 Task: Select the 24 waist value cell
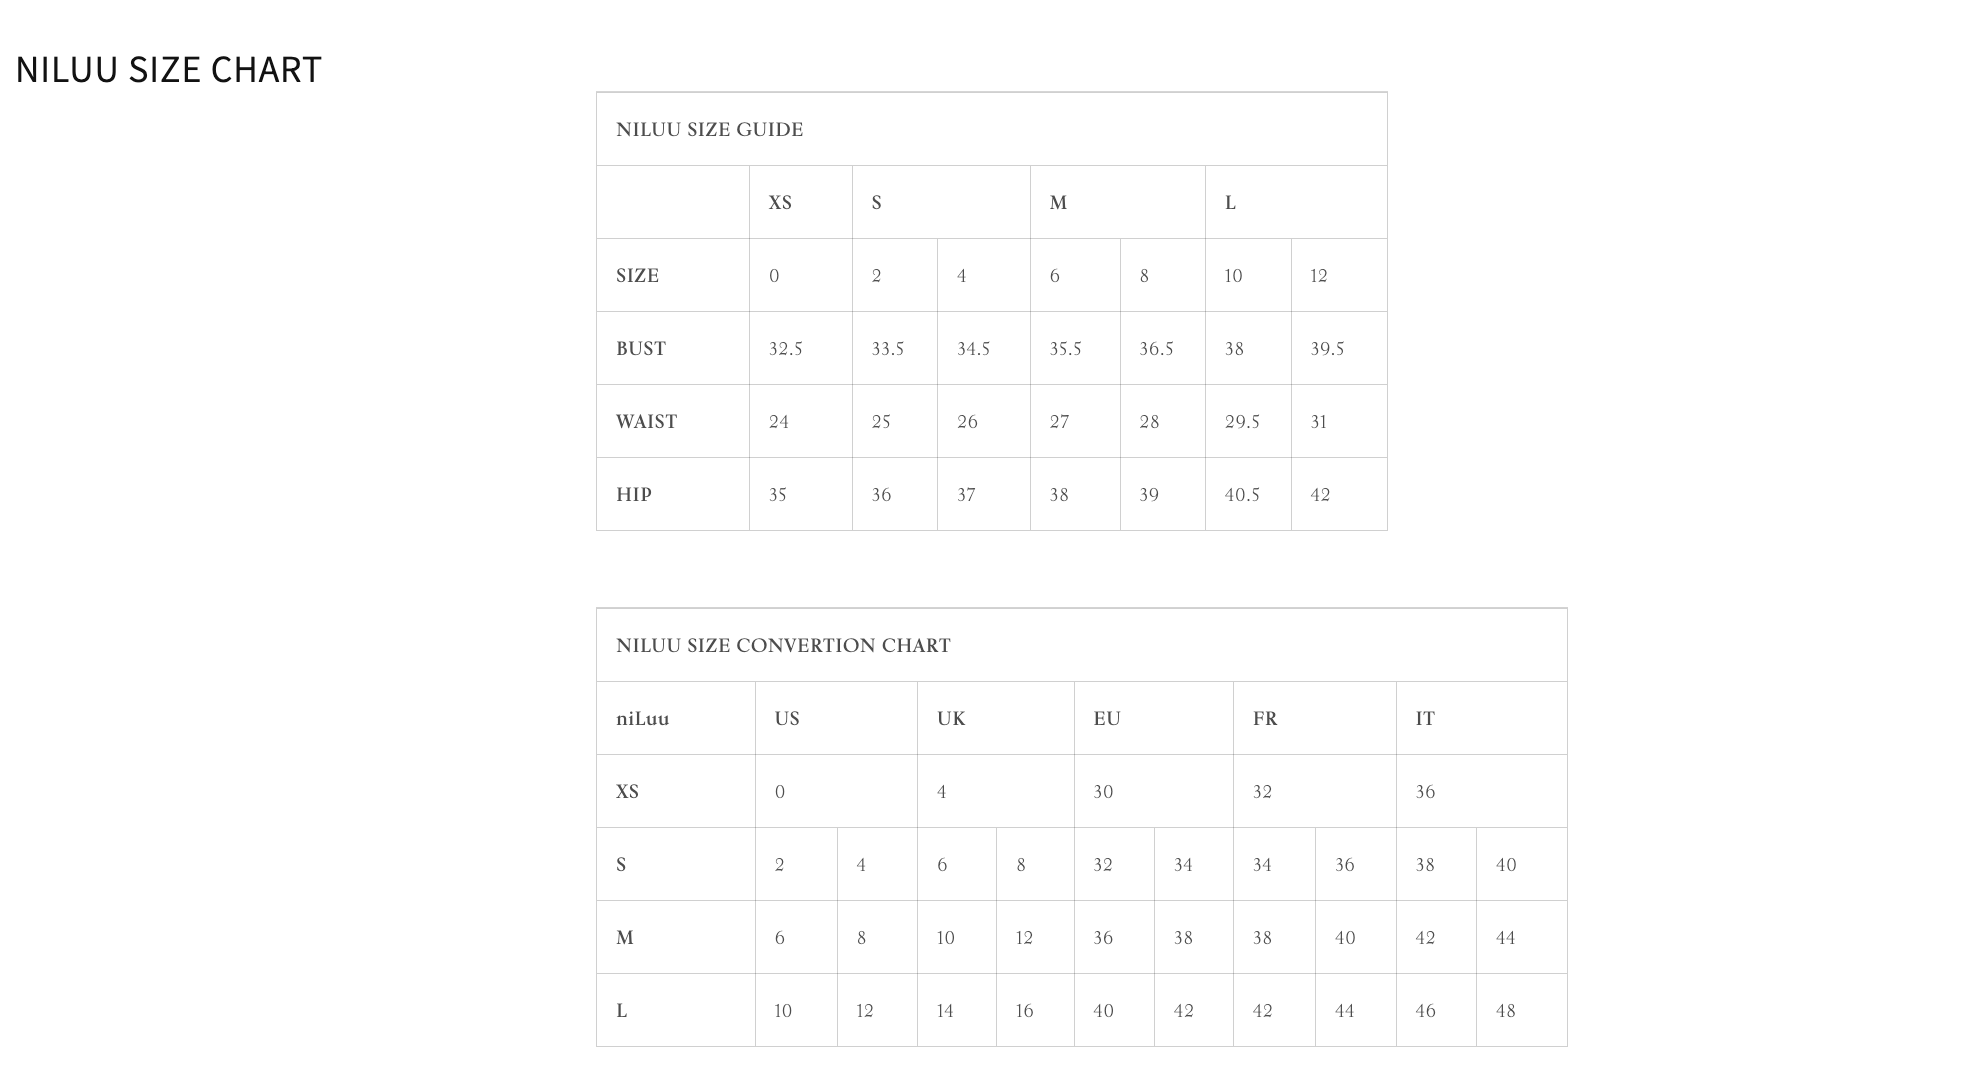(x=779, y=422)
